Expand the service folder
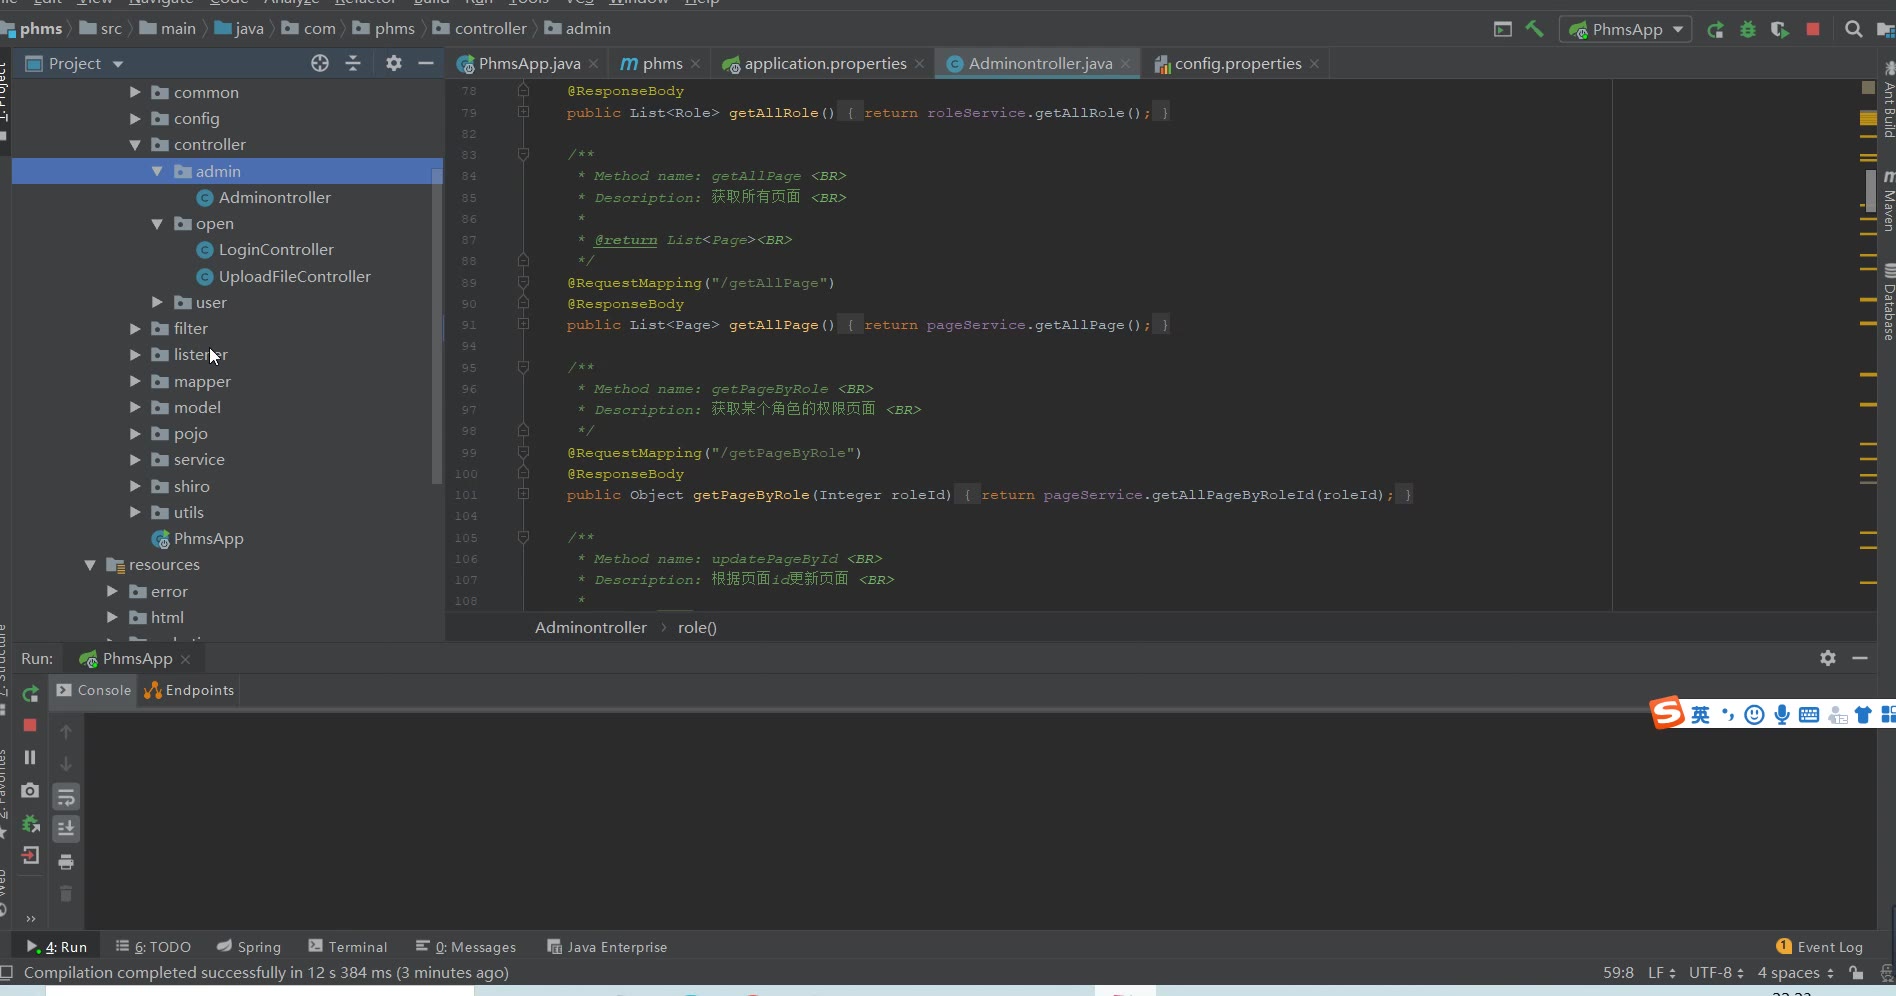The image size is (1896, 996). coord(135,460)
